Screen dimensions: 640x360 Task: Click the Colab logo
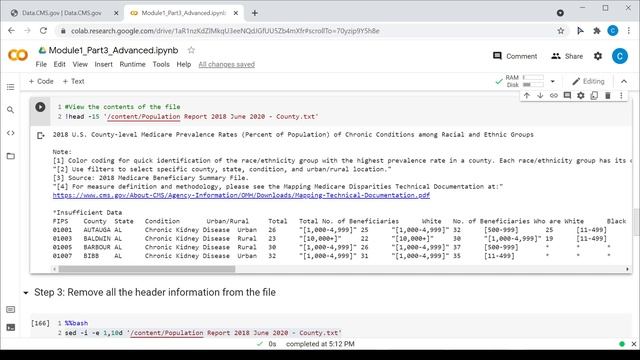pyautogui.click(x=18, y=55)
